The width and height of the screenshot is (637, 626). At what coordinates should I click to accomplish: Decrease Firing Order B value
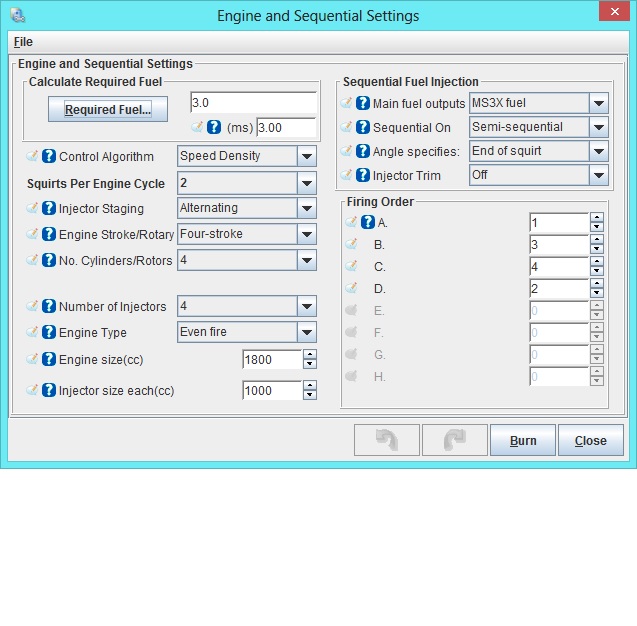[x=597, y=249]
